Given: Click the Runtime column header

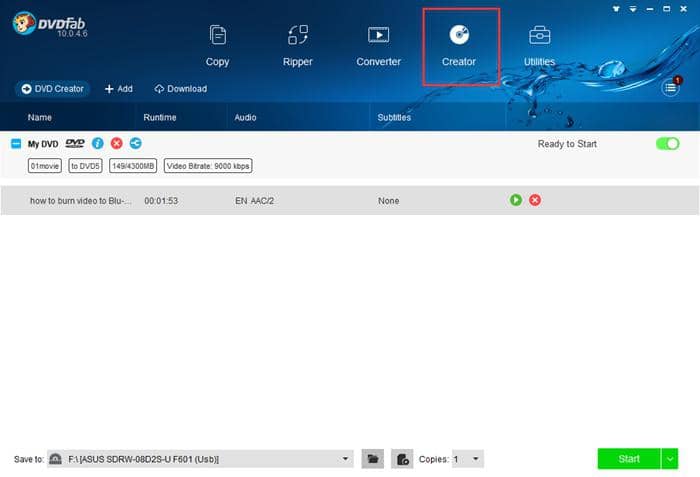Looking at the screenshot, I should 160,117.
